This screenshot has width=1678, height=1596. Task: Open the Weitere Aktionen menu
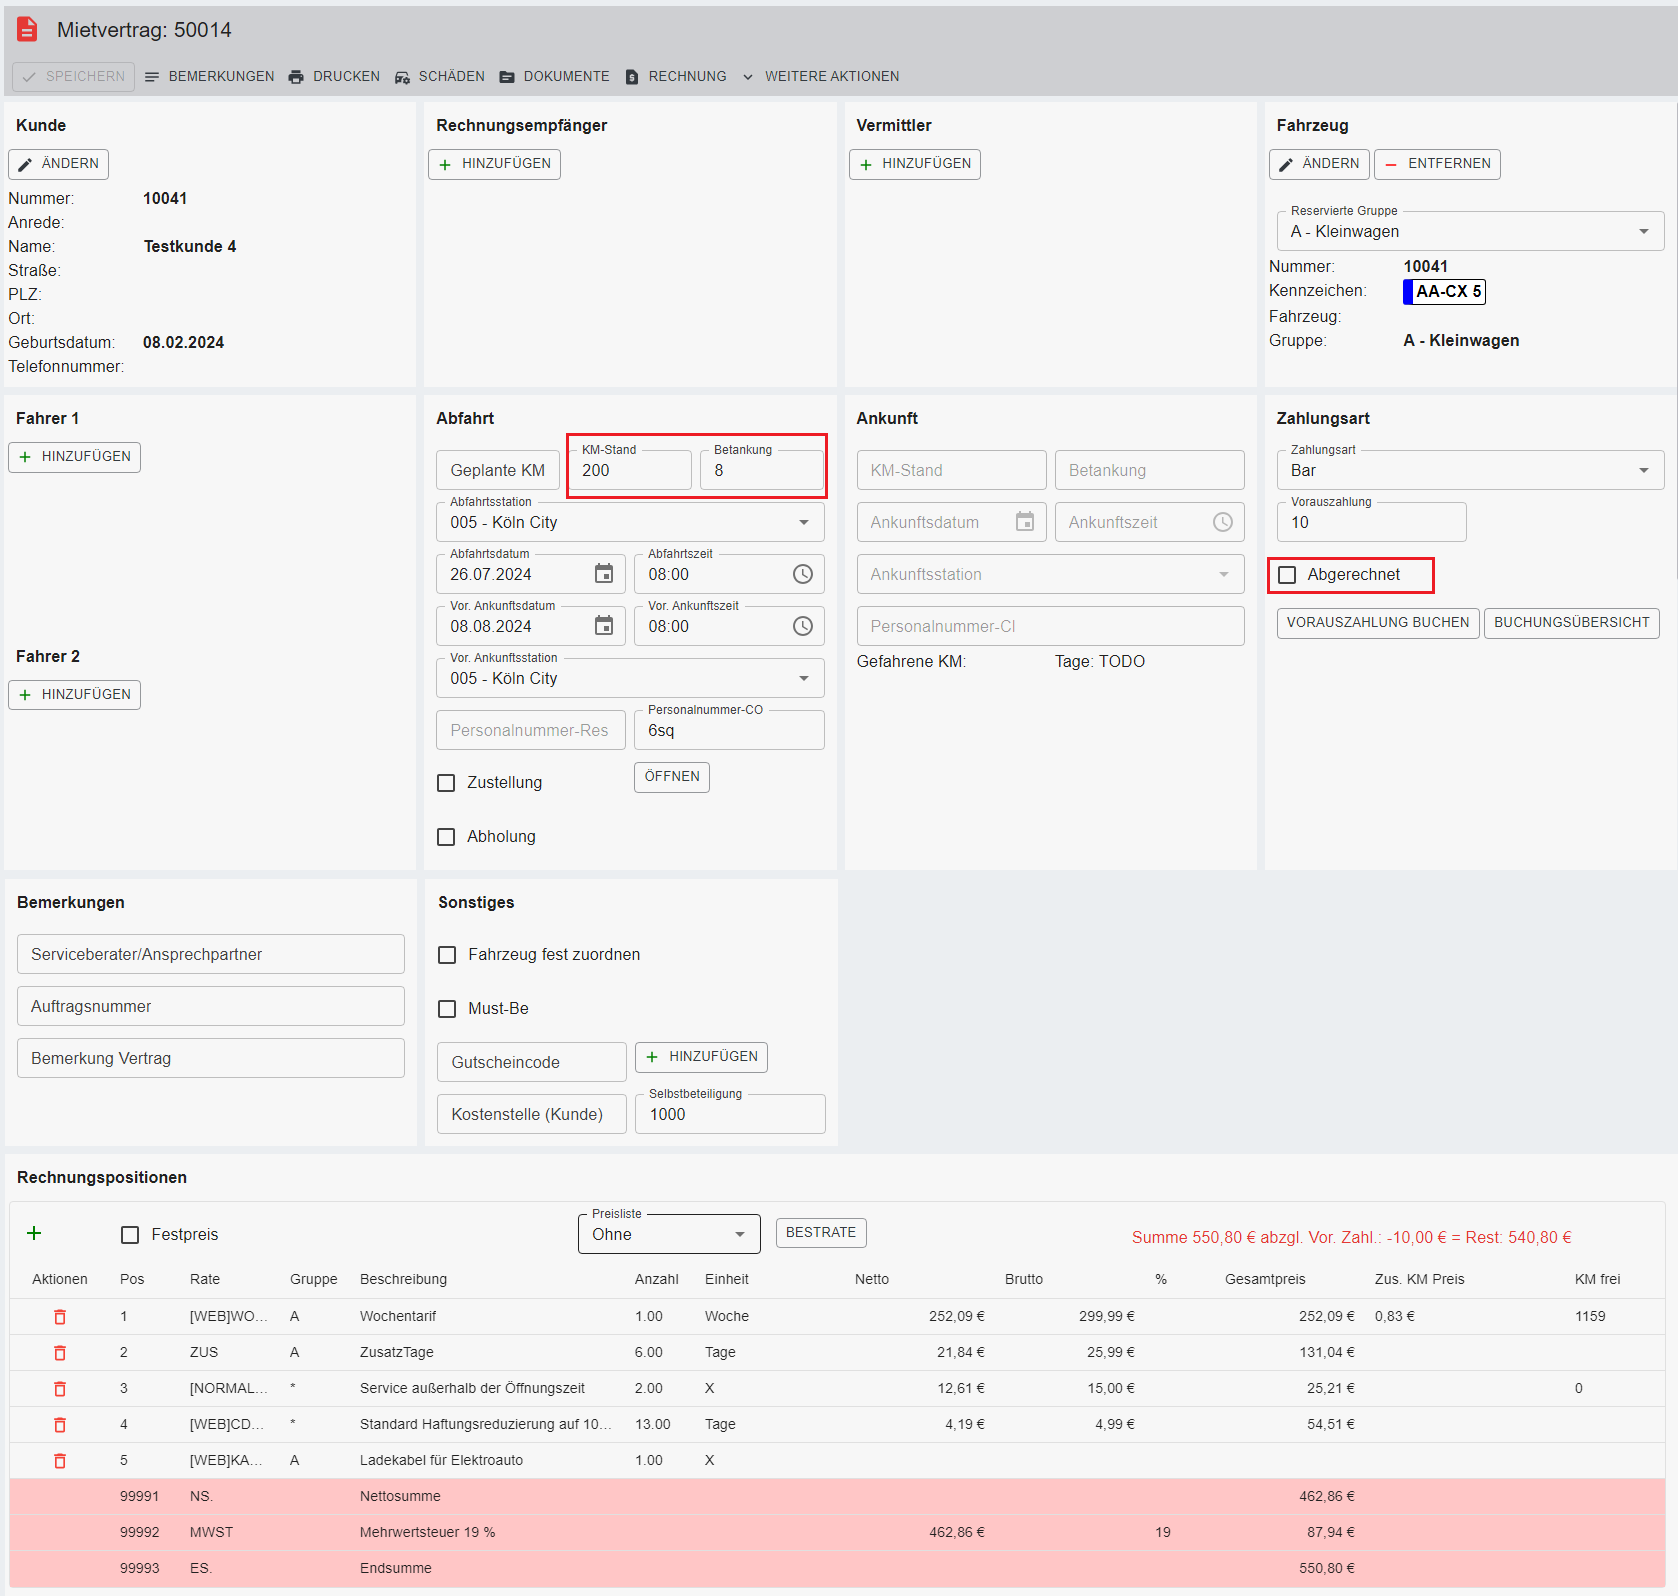point(821,77)
